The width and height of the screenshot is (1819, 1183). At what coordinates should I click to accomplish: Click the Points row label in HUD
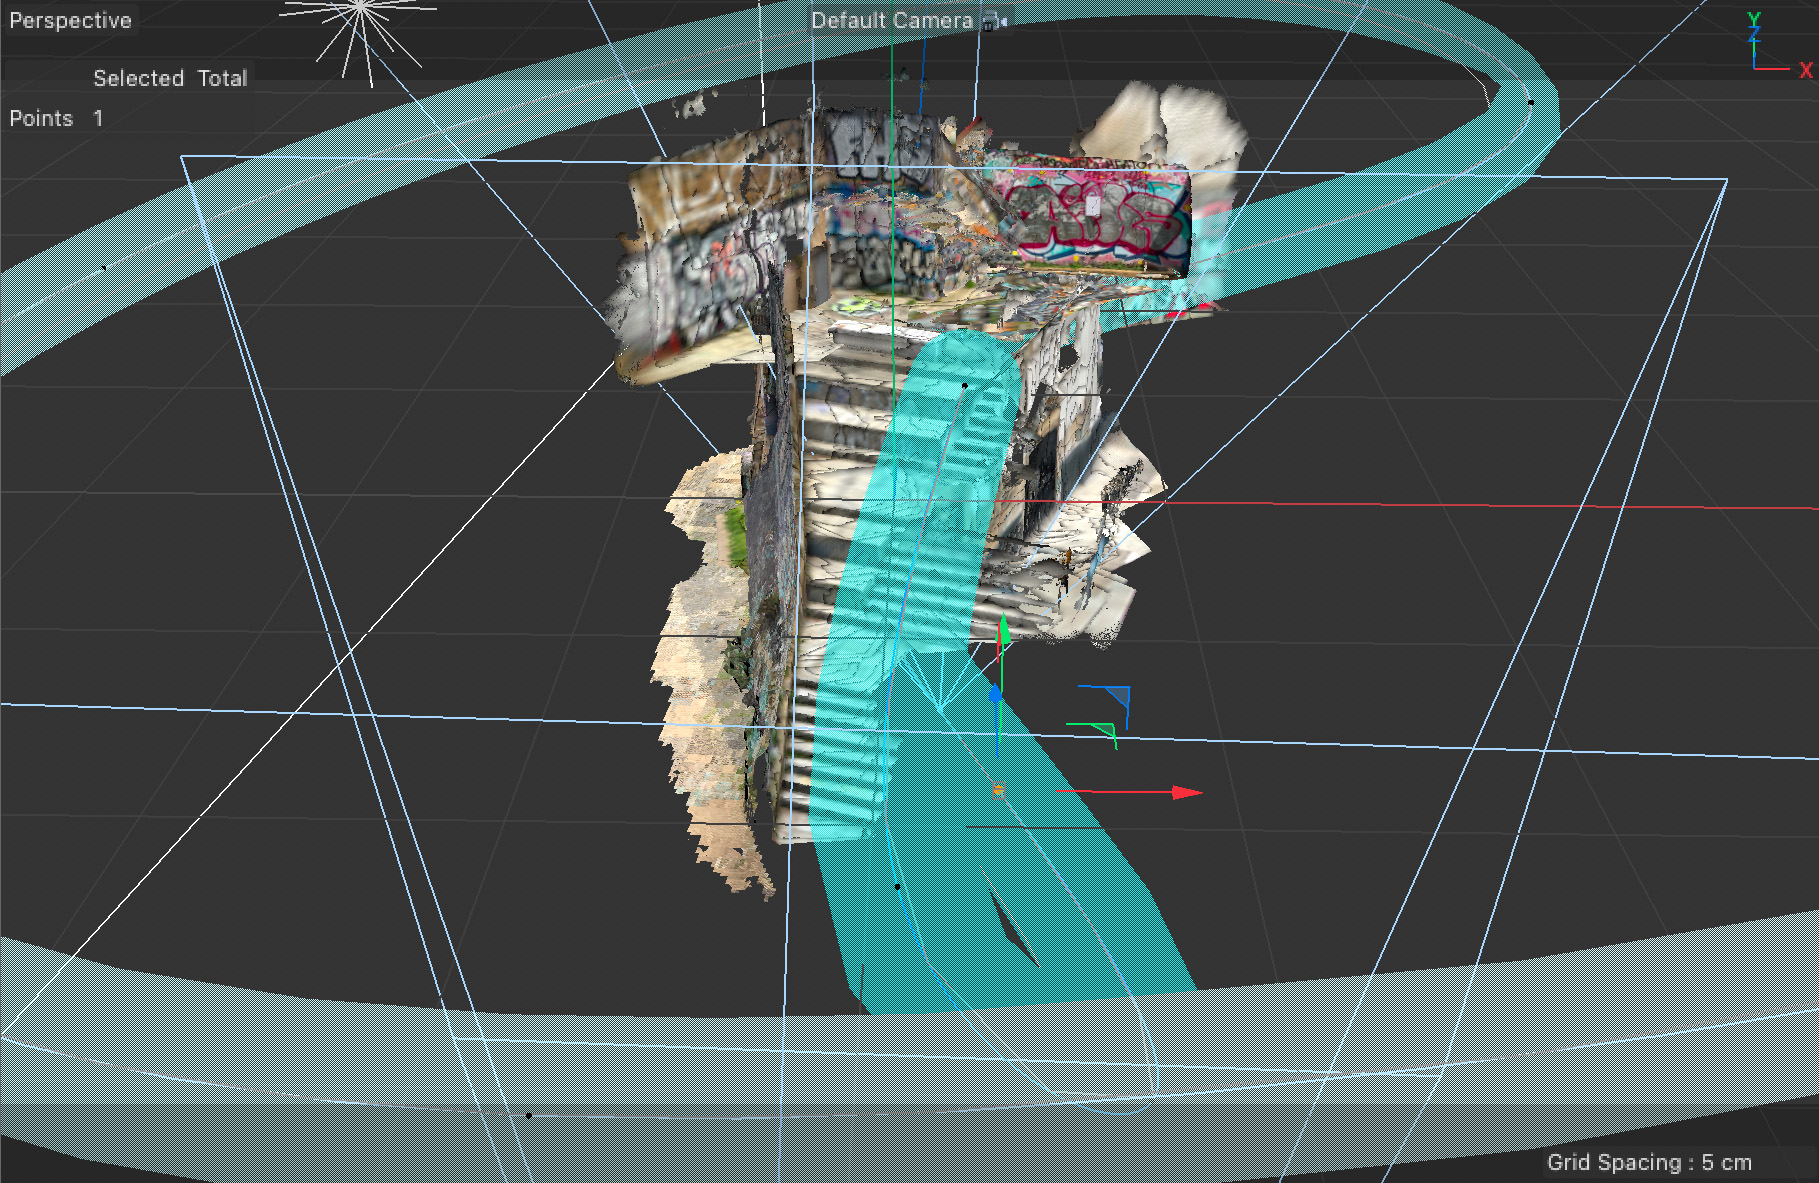pyautogui.click(x=41, y=118)
